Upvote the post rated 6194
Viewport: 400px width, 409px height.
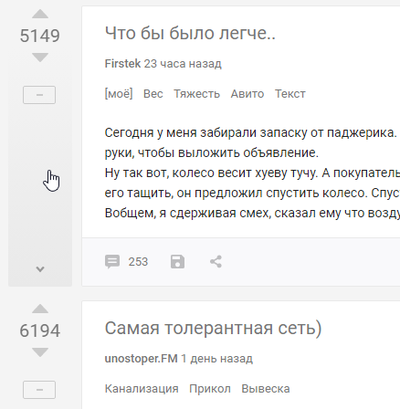[x=40, y=309]
